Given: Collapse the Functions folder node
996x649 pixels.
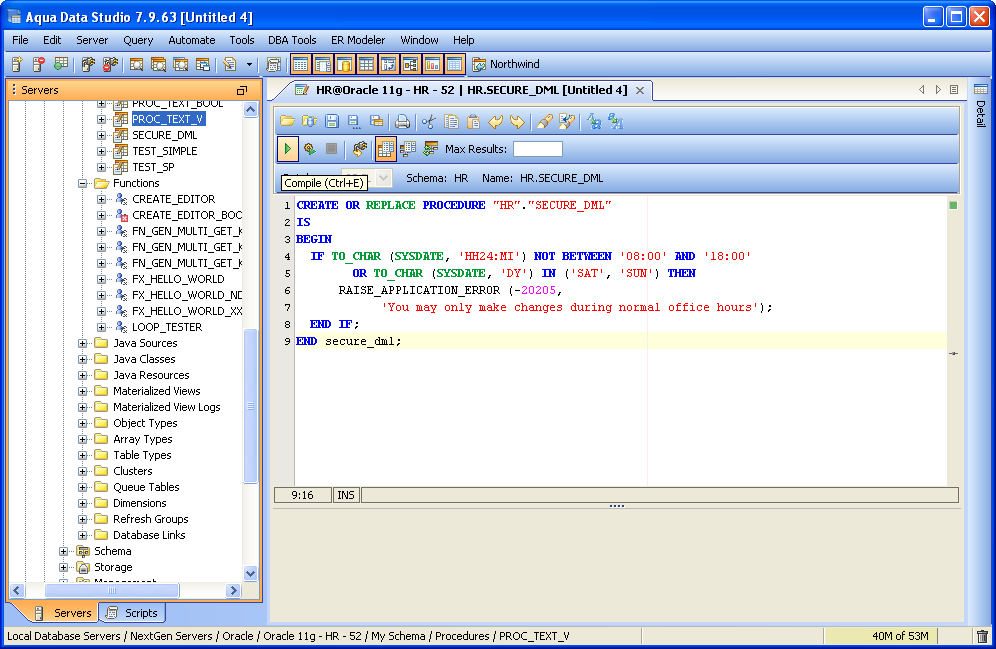Looking at the screenshot, I should click(x=83, y=183).
